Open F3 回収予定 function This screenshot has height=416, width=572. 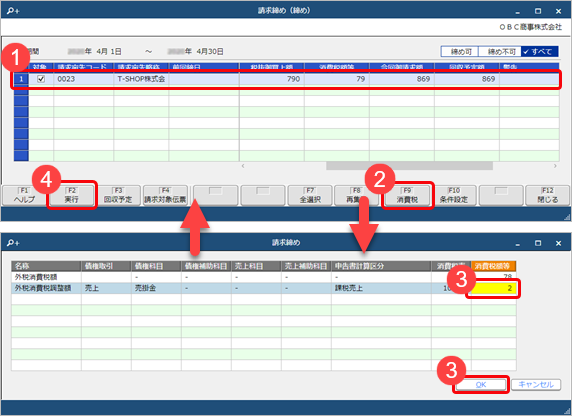click(x=118, y=196)
